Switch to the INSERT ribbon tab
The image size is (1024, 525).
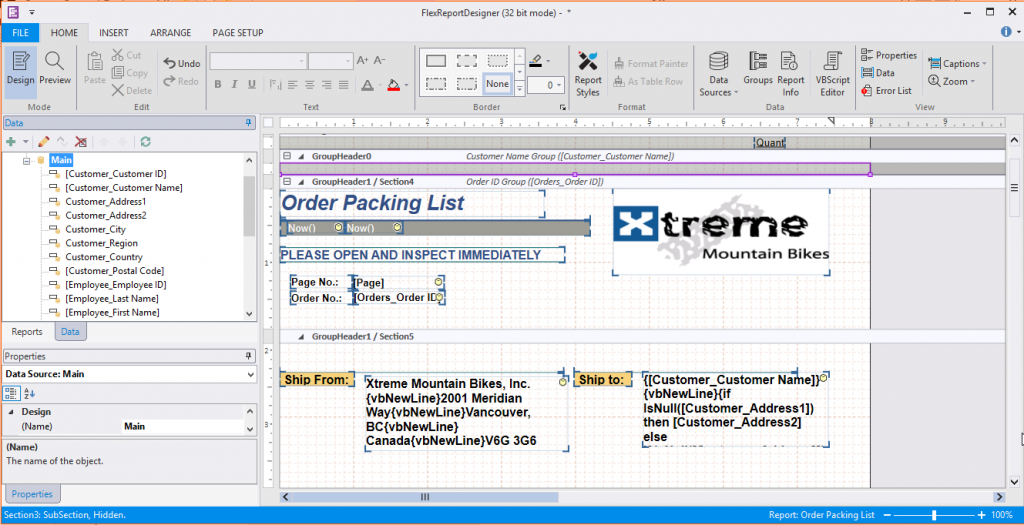[114, 33]
